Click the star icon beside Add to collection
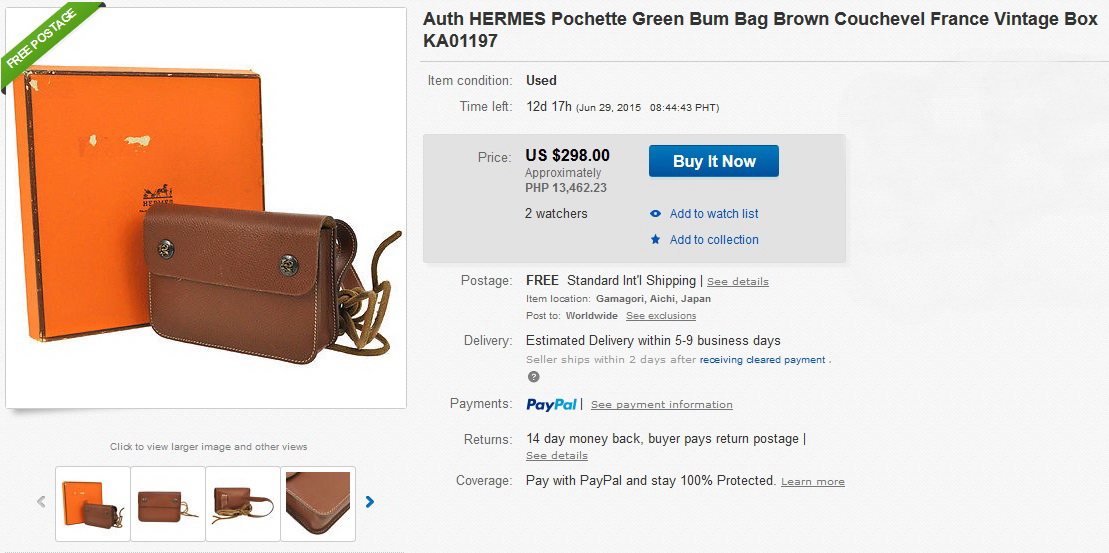The height and width of the screenshot is (553, 1109). click(656, 240)
